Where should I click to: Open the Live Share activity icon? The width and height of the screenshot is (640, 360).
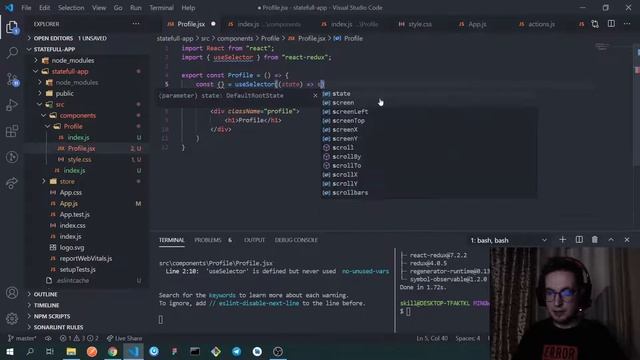tap(12, 183)
